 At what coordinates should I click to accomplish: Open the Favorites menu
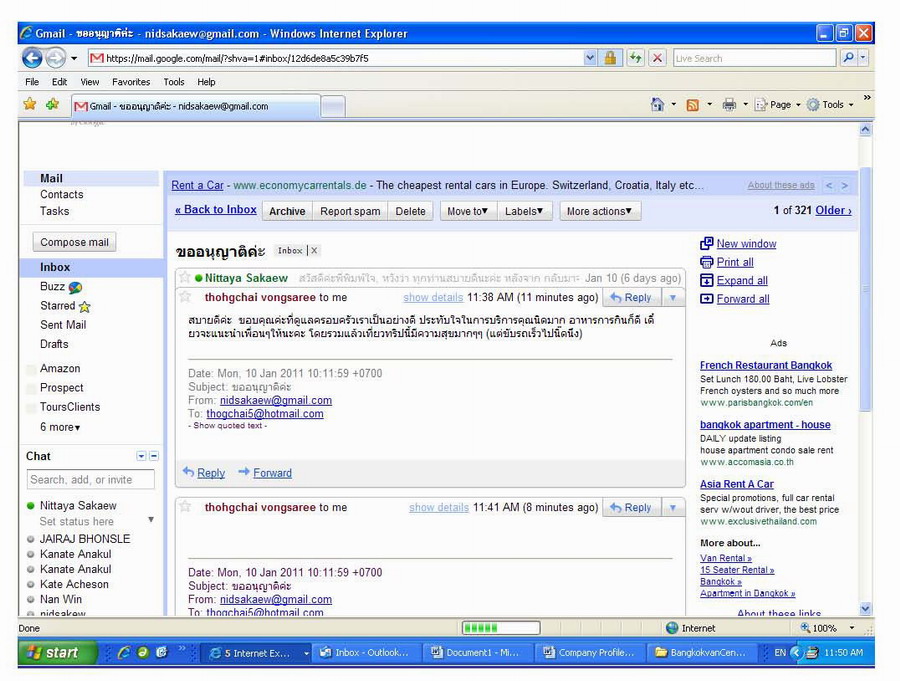(131, 82)
